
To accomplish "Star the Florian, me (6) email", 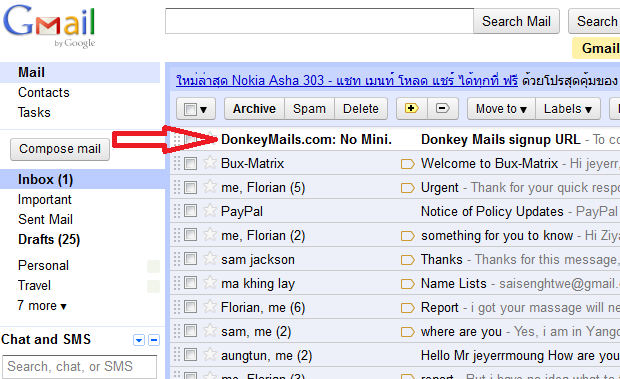I will click(210, 307).
